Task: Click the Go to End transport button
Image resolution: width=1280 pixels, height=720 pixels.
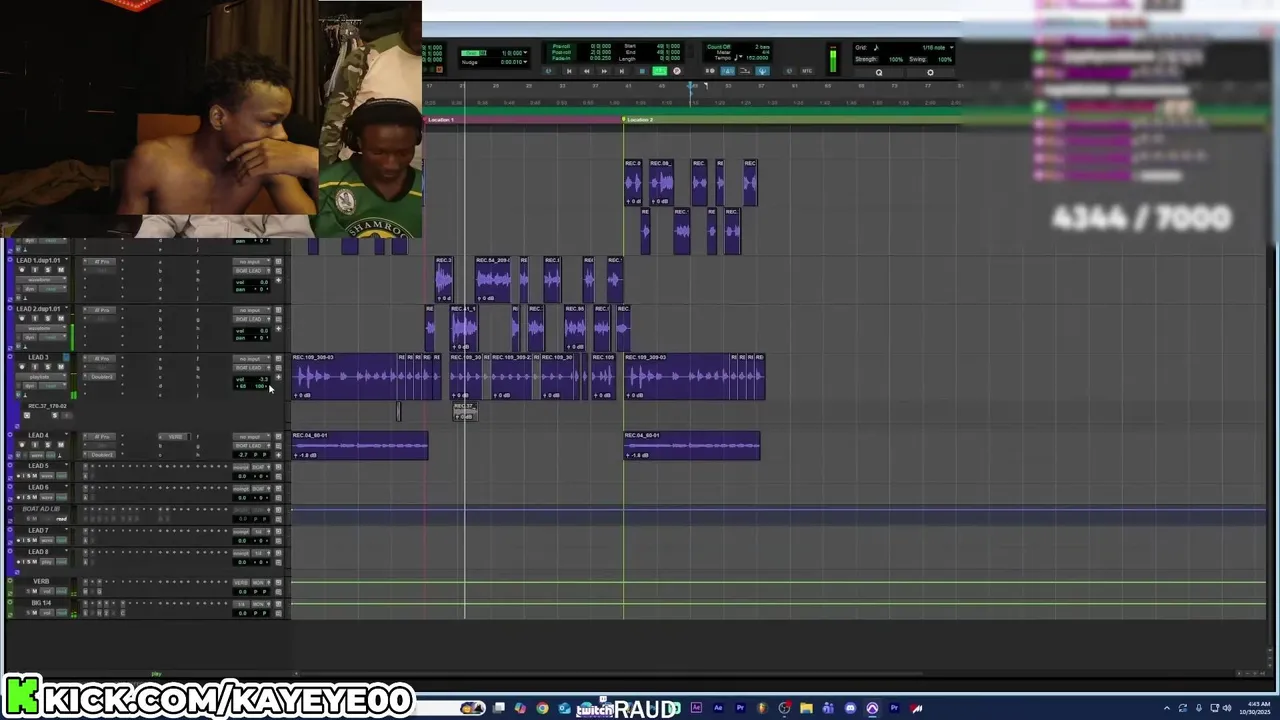Action: [x=622, y=71]
